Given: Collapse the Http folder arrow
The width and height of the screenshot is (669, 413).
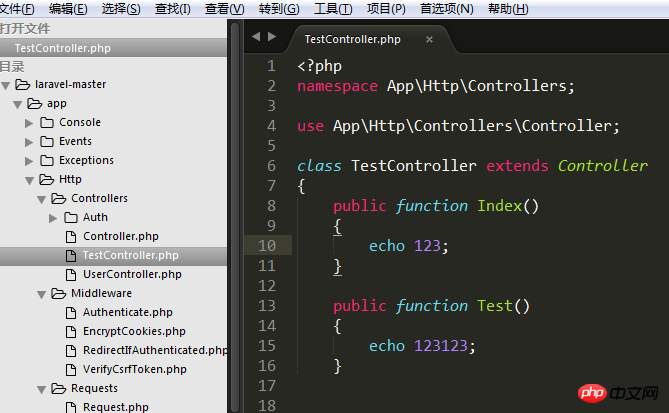Looking at the screenshot, I should pyautogui.click(x=29, y=180).
